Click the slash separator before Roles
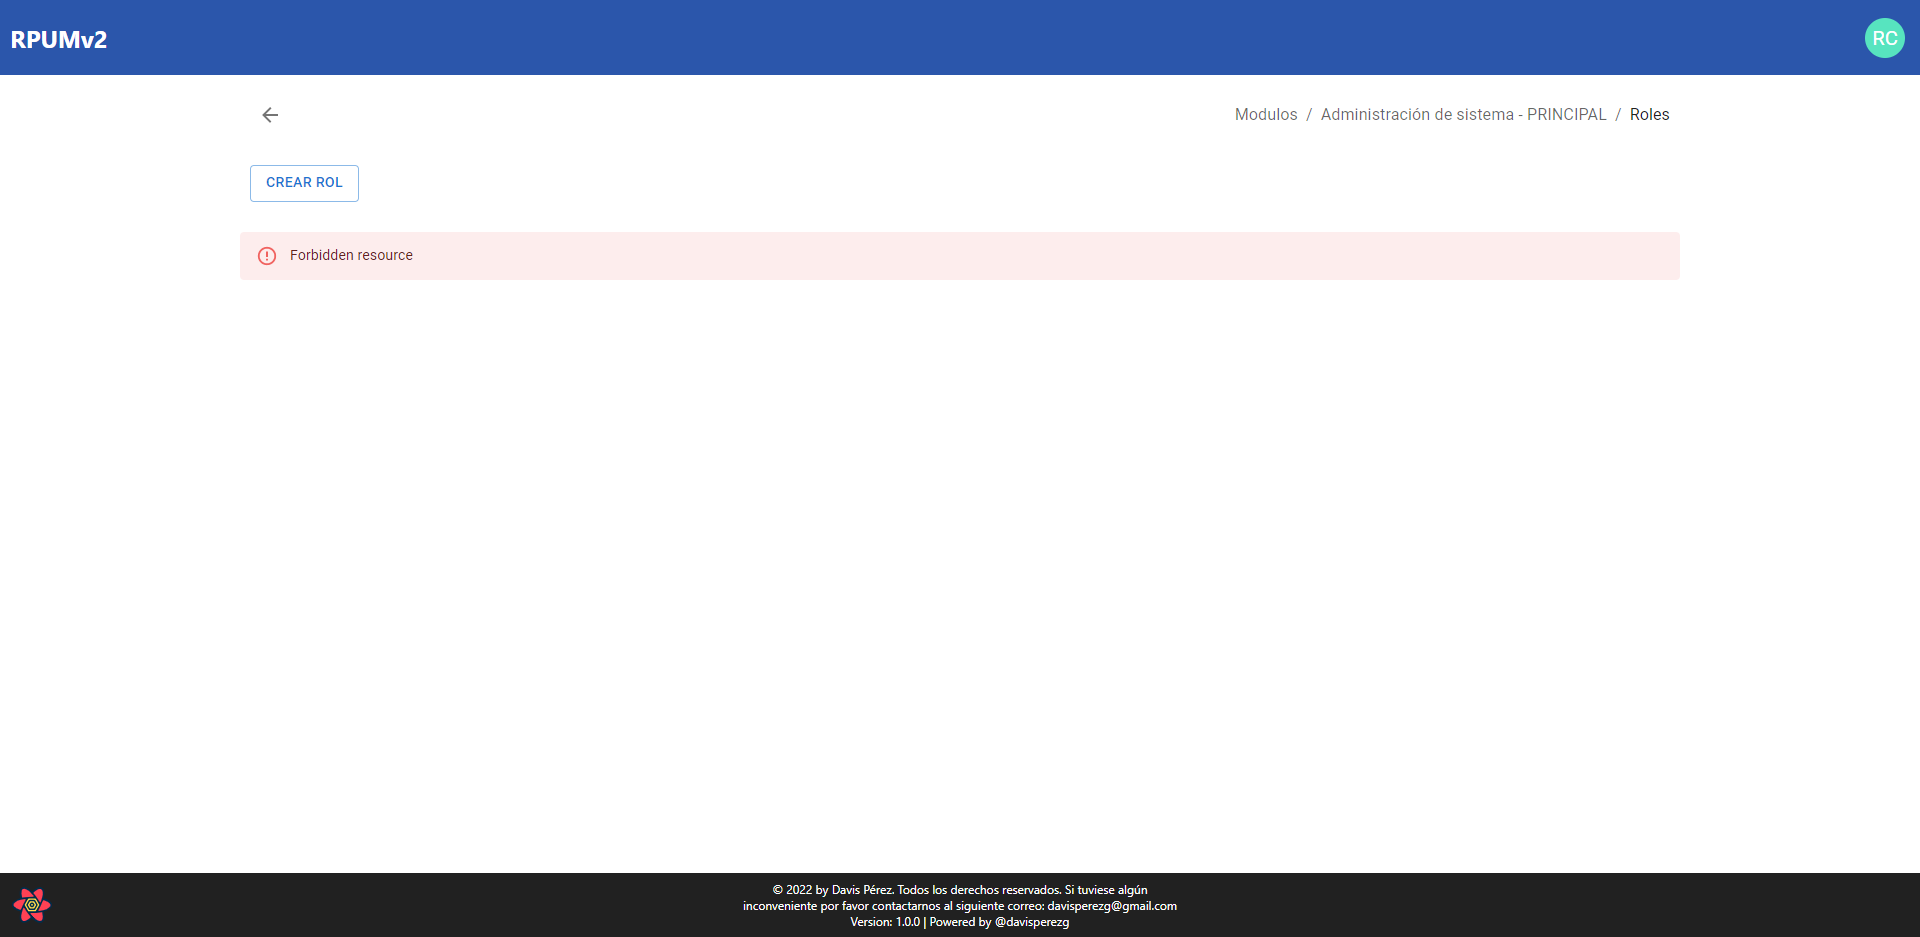The width and height of the screenshot is (1920, 937). pyautogui.click(x=1618, y=115)
